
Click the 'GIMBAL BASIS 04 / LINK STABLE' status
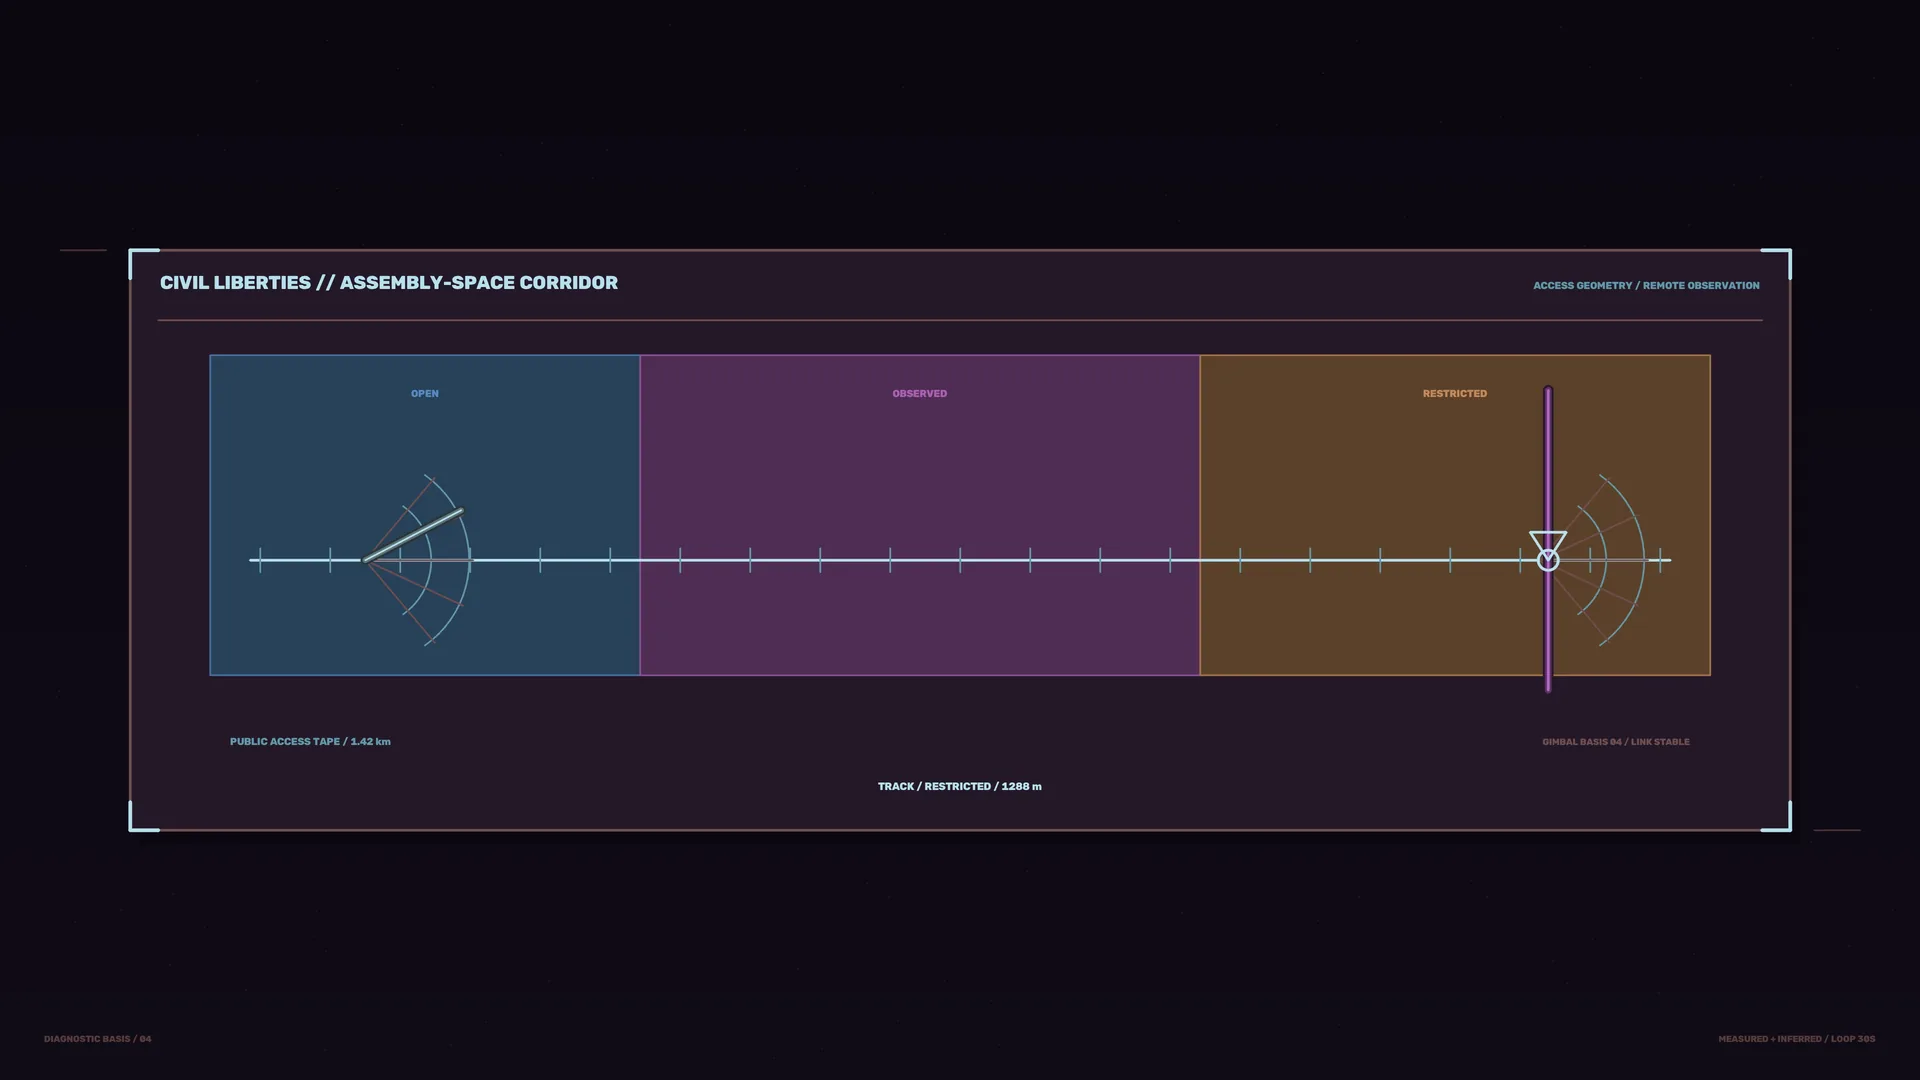click(1616, 742)
